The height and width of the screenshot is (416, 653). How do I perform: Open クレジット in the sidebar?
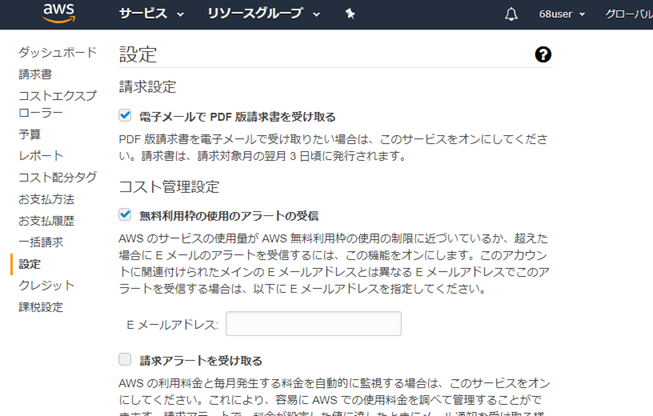pos(46,286)
